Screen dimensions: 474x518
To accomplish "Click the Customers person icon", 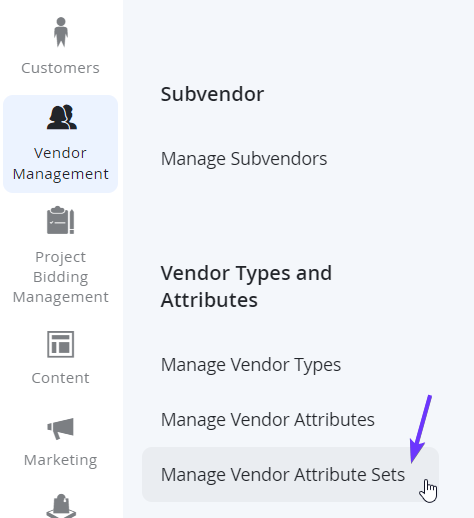I will 61,32.
